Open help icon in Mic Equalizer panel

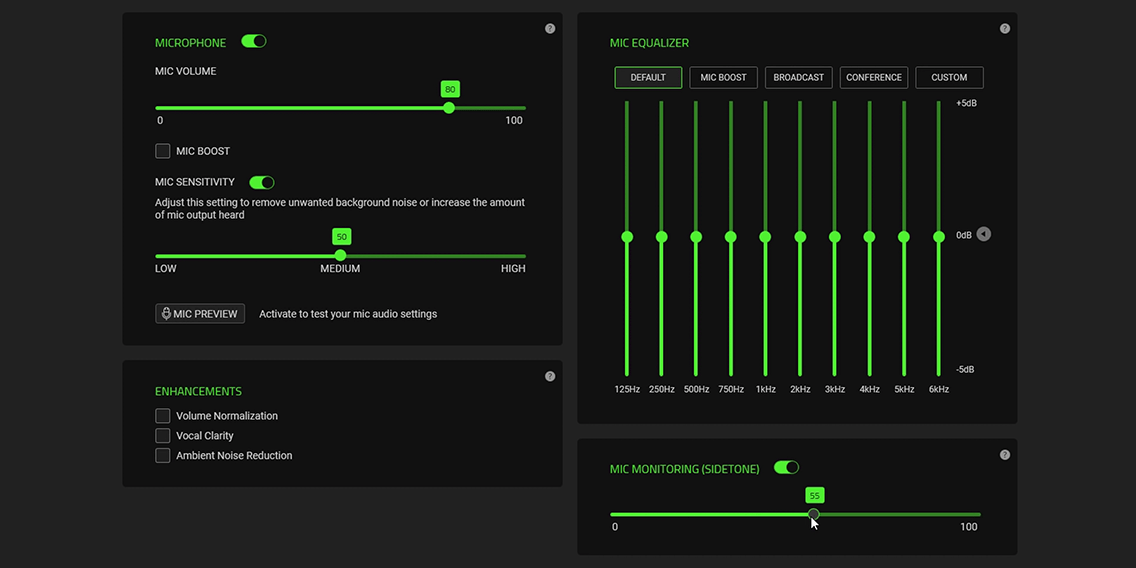click(x=1005, y=29)
